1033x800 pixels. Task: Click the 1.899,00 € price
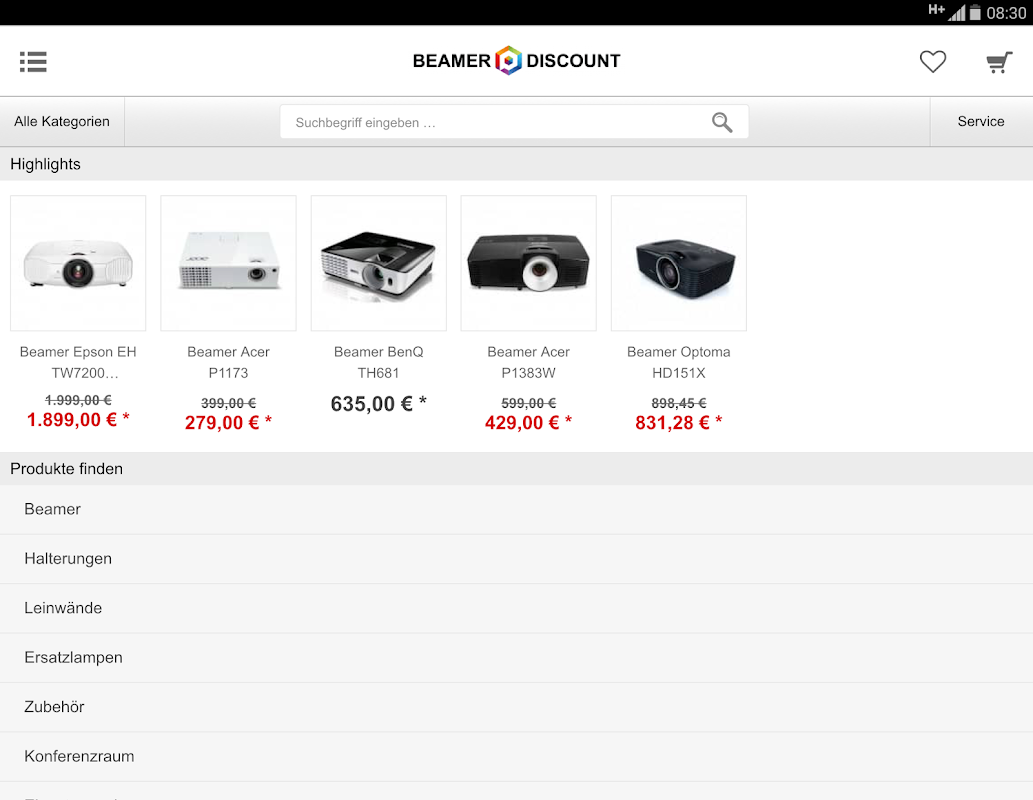point(78,420)
